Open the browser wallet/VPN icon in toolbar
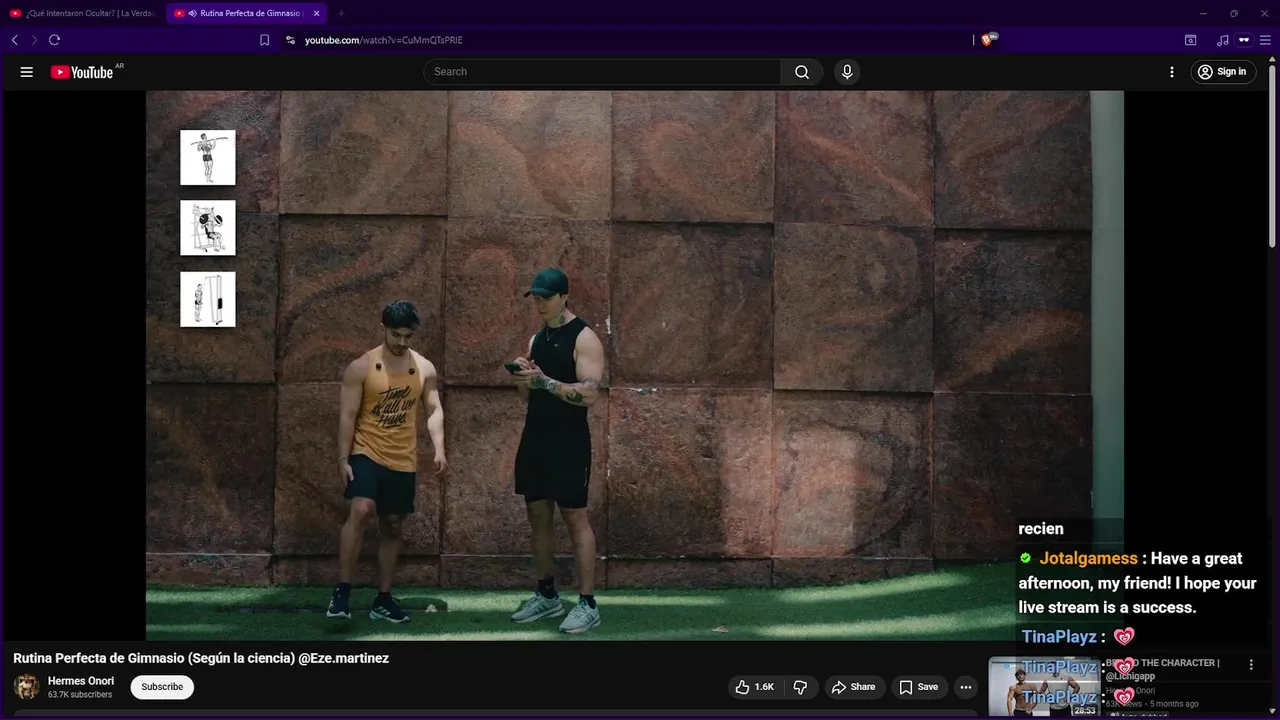The width and height of the screenshot is (1280, 720). [1244, 40]
